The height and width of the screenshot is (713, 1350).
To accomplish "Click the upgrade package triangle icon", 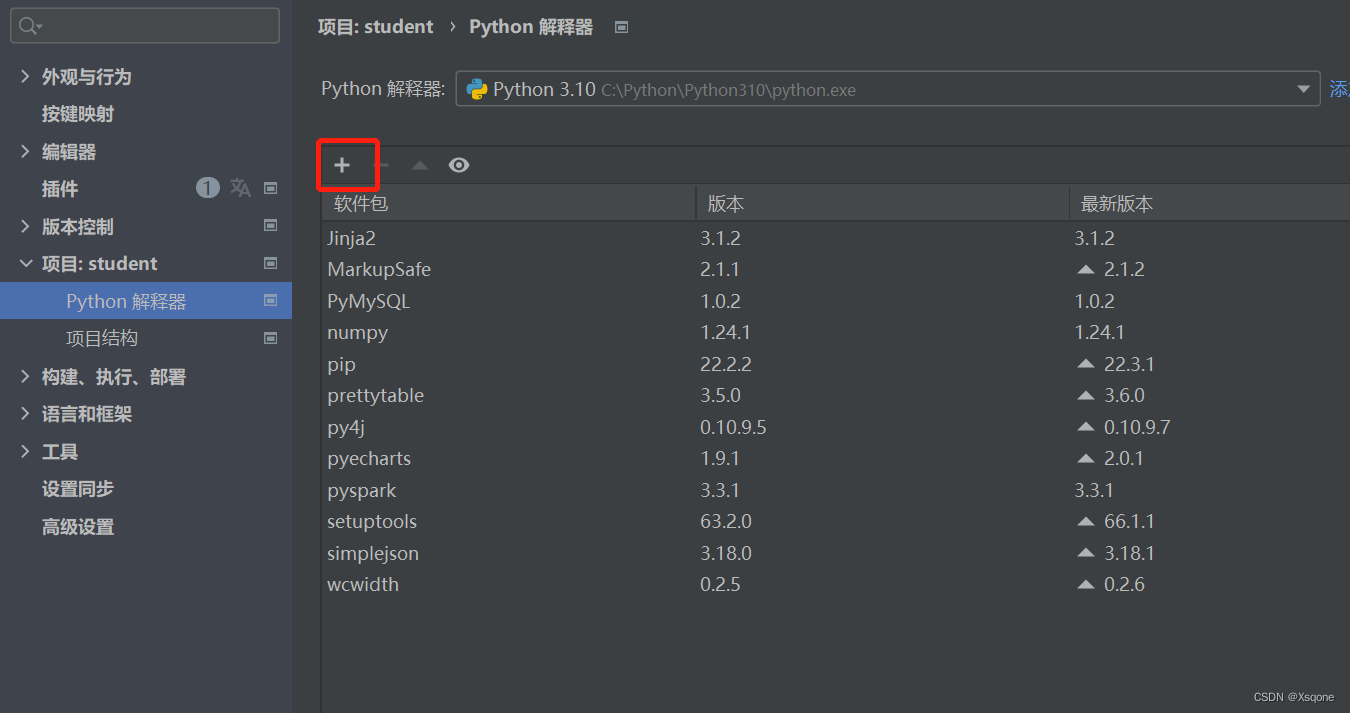I will pos(420,165).
